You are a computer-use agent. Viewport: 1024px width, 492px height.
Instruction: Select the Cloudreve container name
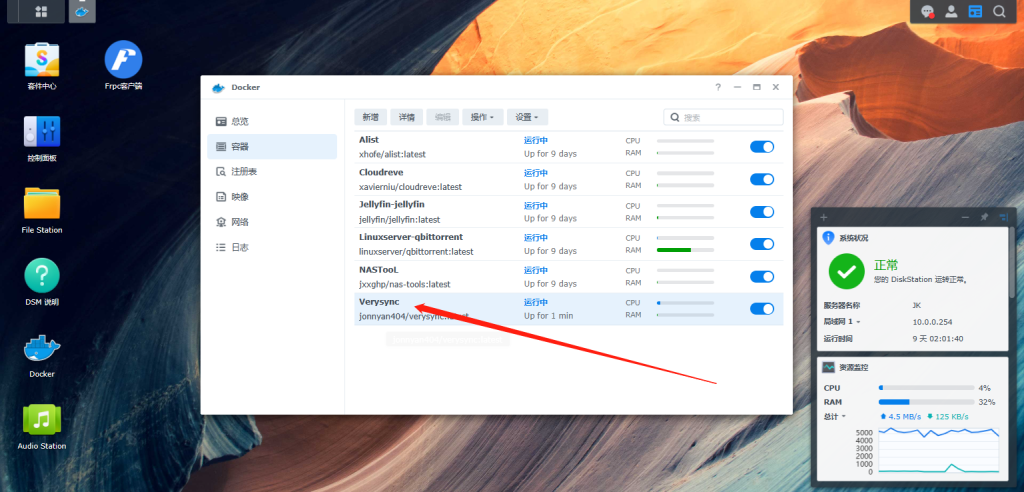[x=381, y=172]
